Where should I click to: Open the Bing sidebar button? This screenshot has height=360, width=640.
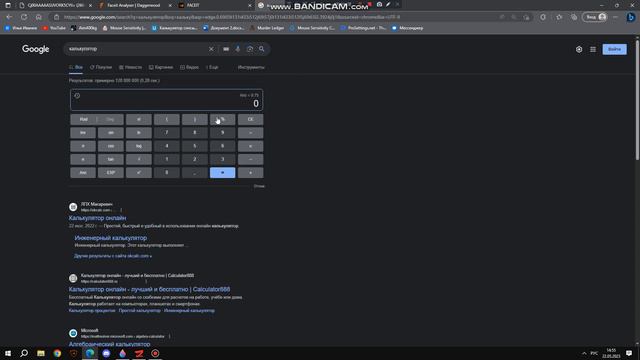pos(631,17)
